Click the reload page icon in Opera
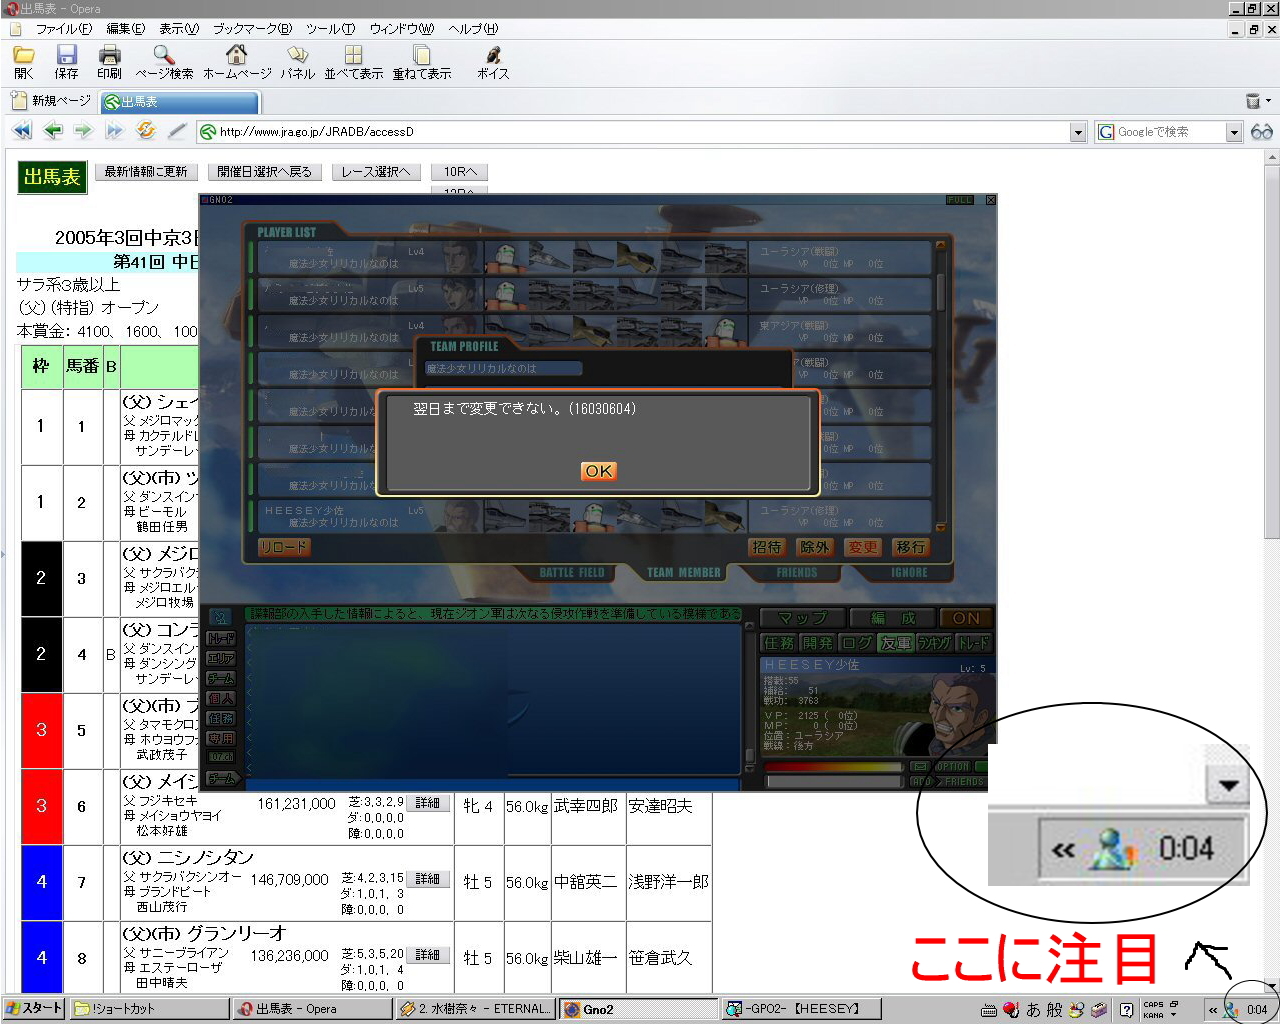Image resolution: width=1280 pixels, height=1024 pixels. (x=146, y=131)
